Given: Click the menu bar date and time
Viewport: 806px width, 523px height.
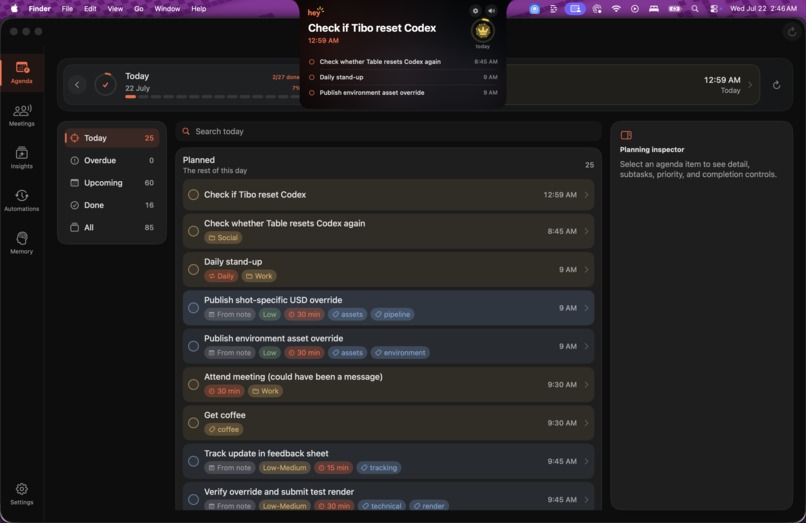Looking at the screenshot, I should 763,9.
